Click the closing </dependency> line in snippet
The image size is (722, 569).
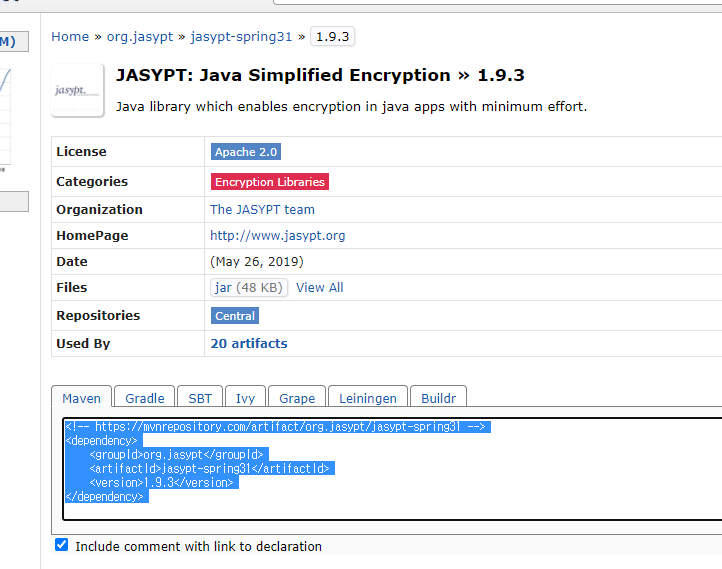click(105, 496)
